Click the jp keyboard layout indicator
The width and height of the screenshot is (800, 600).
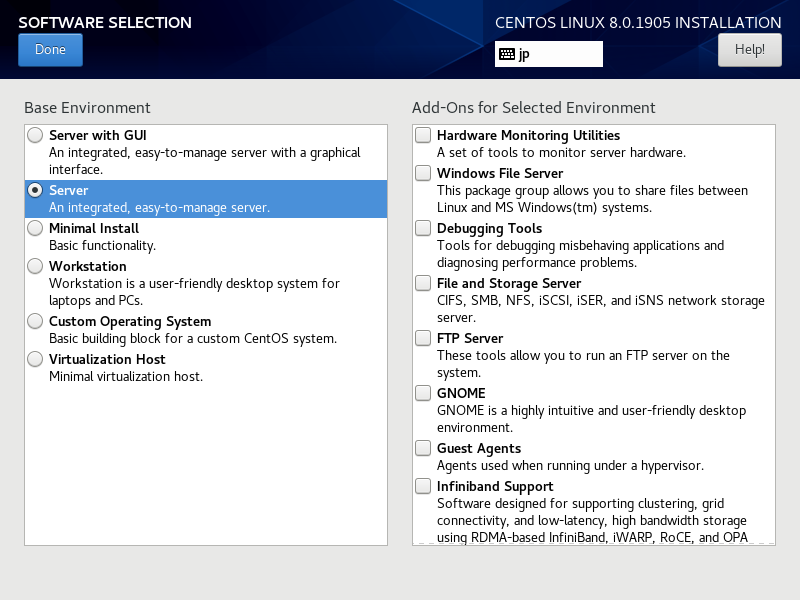(548, 54)
